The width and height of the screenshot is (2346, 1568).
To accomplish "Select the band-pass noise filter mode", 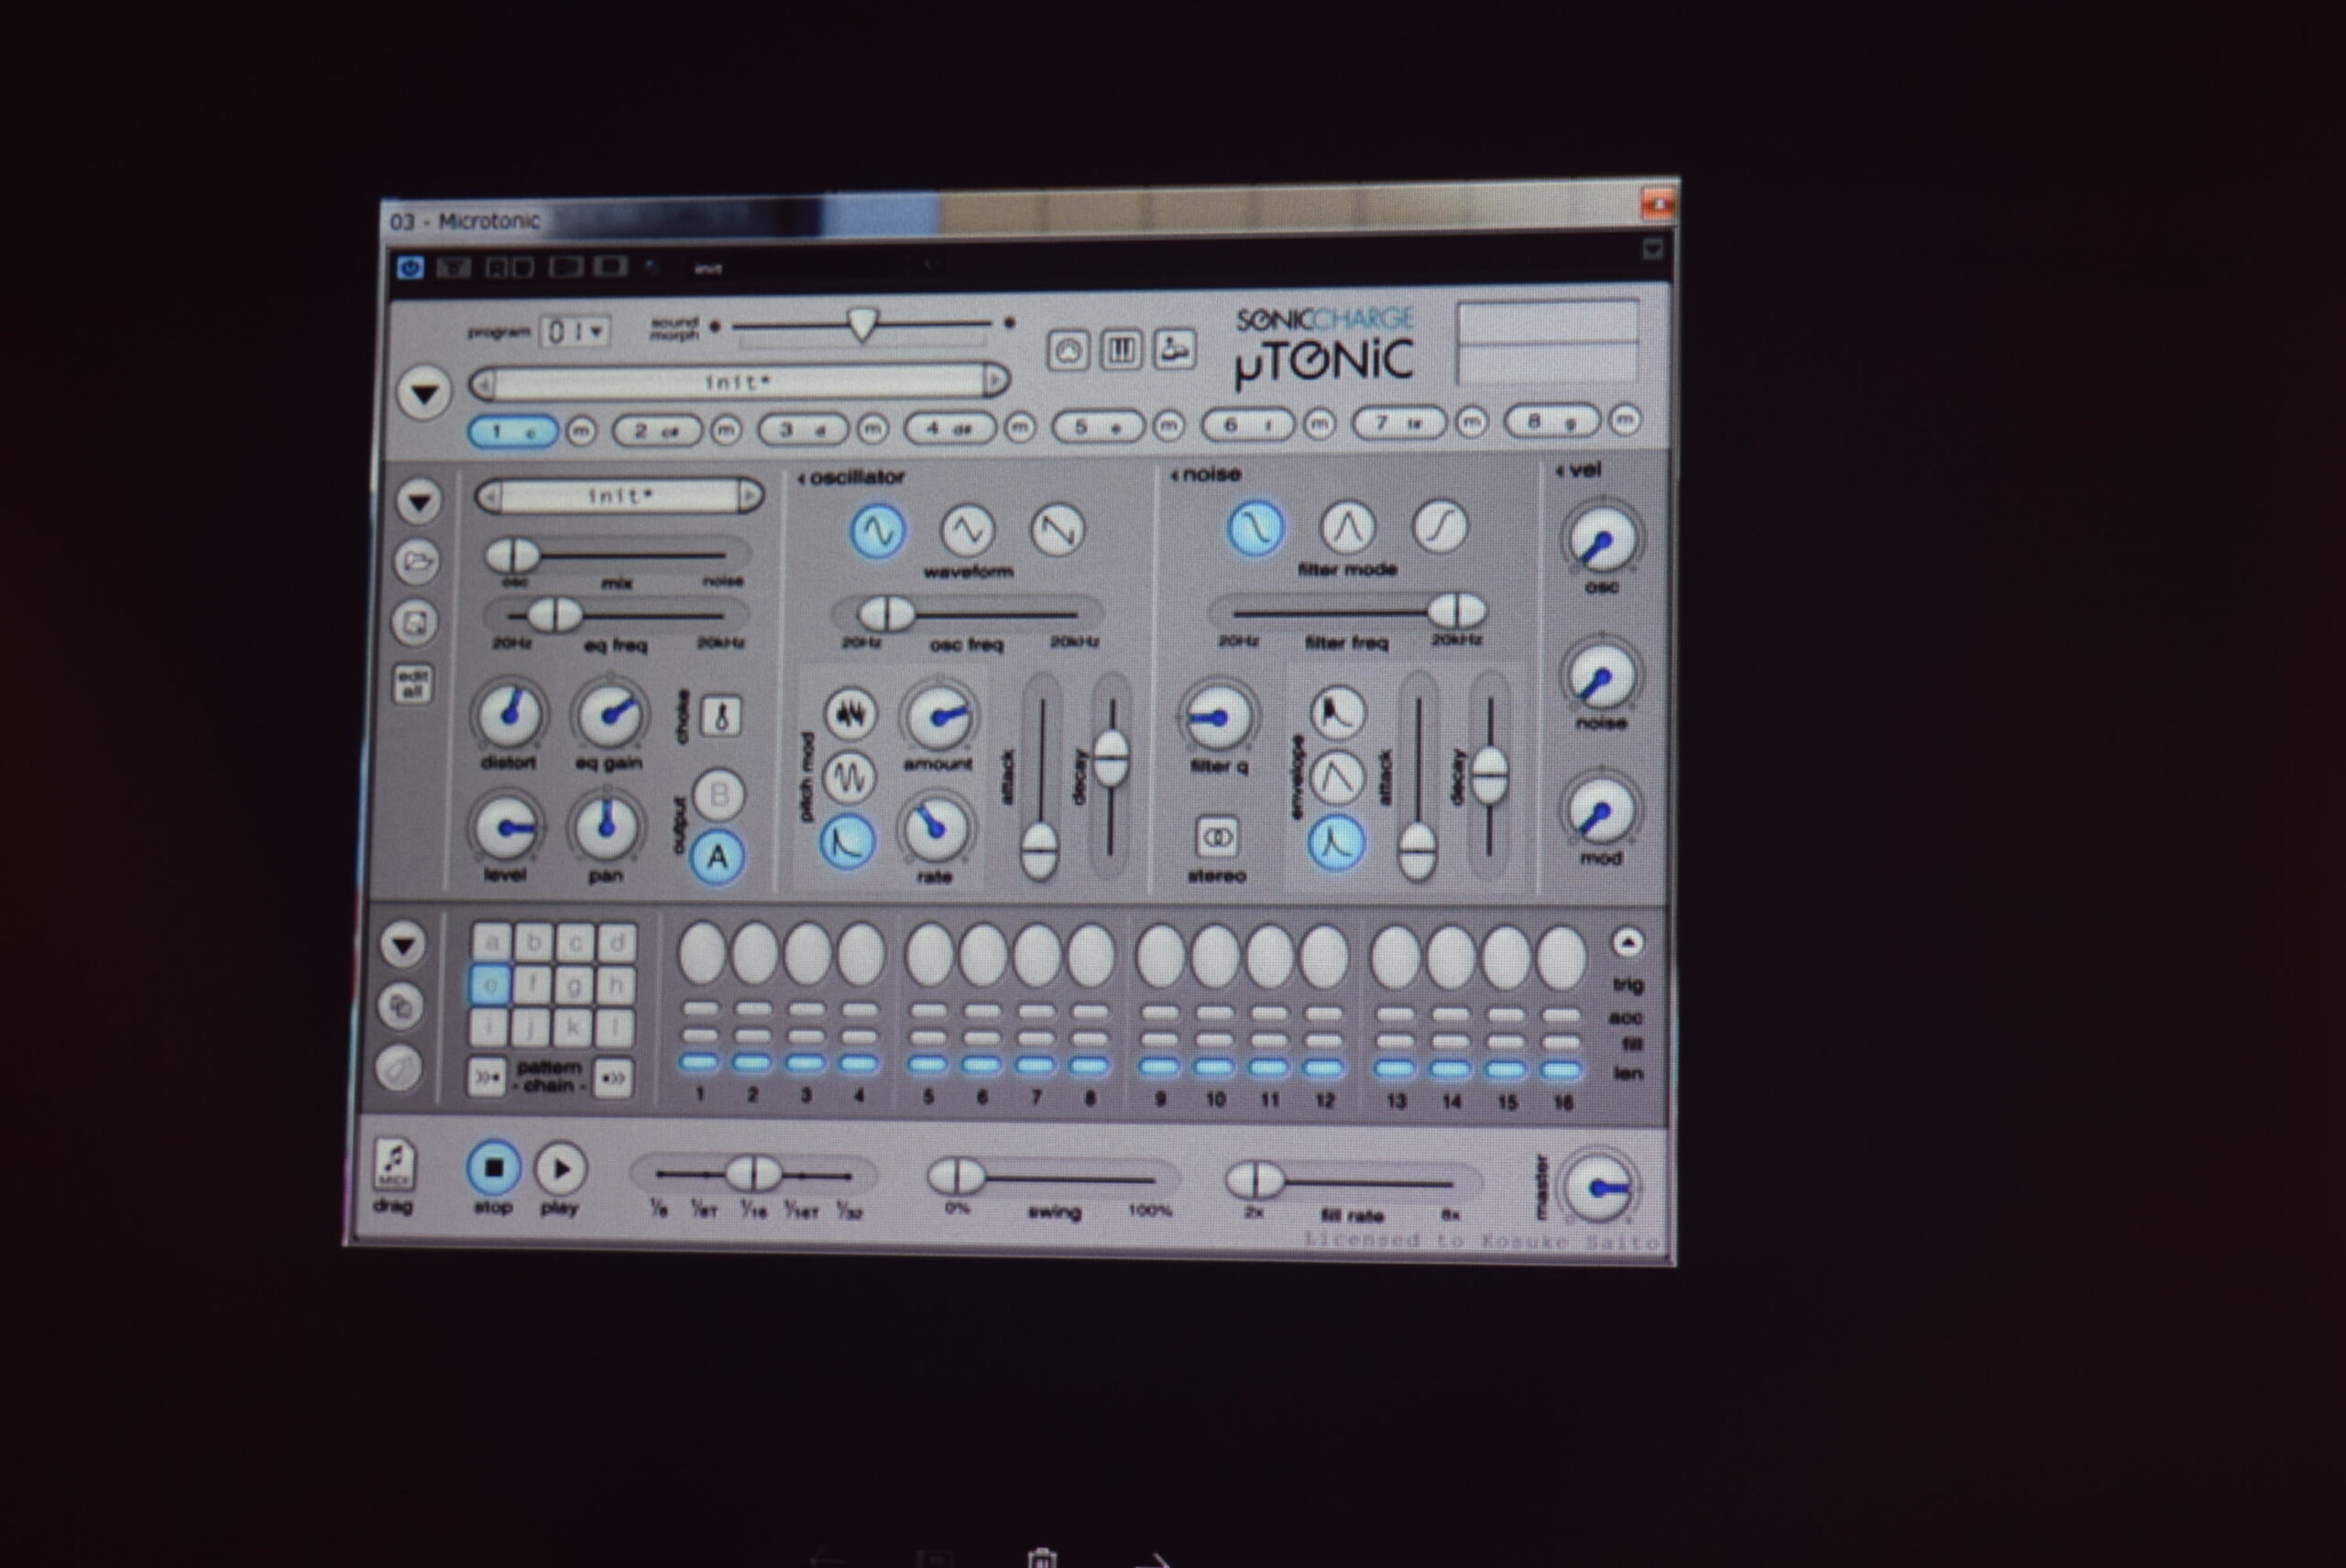I will pos(1347,527).
